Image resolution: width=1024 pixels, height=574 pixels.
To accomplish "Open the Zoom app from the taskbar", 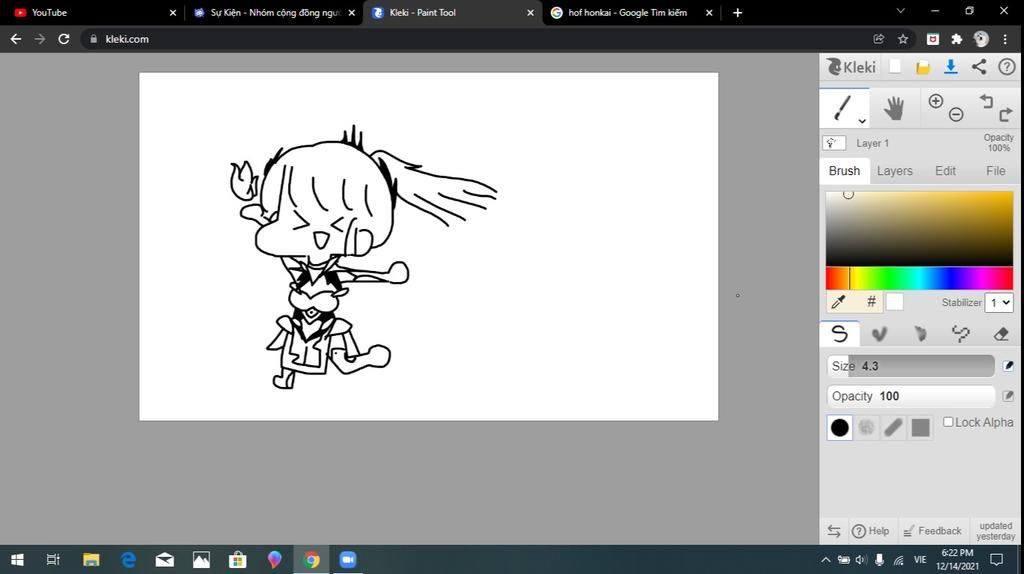I will (x=347, y=560).
